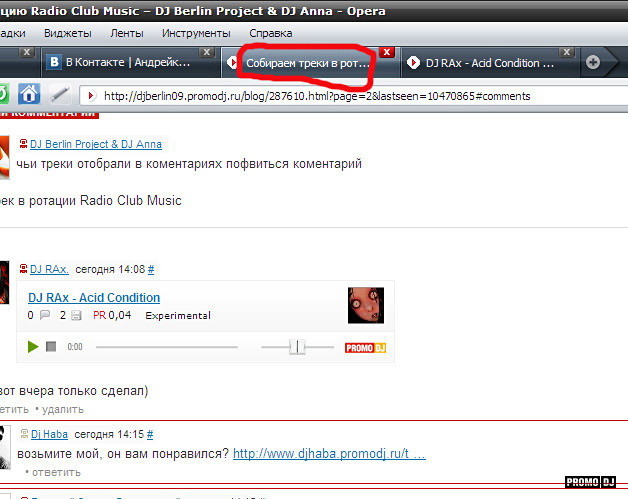Switch to the DJ RAx - Acid Condition tab
Screen dimensions: 628x499
point(490,63)
